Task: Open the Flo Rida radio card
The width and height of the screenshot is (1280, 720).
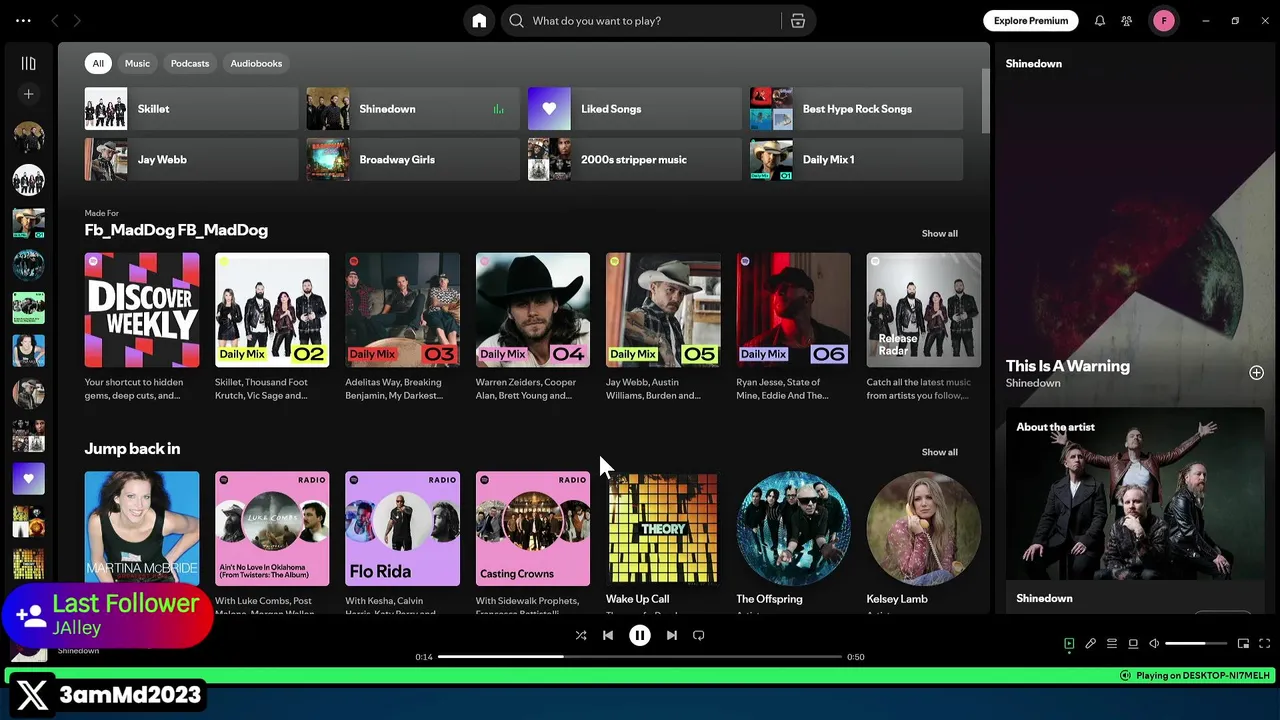Action: click(402, 542)
